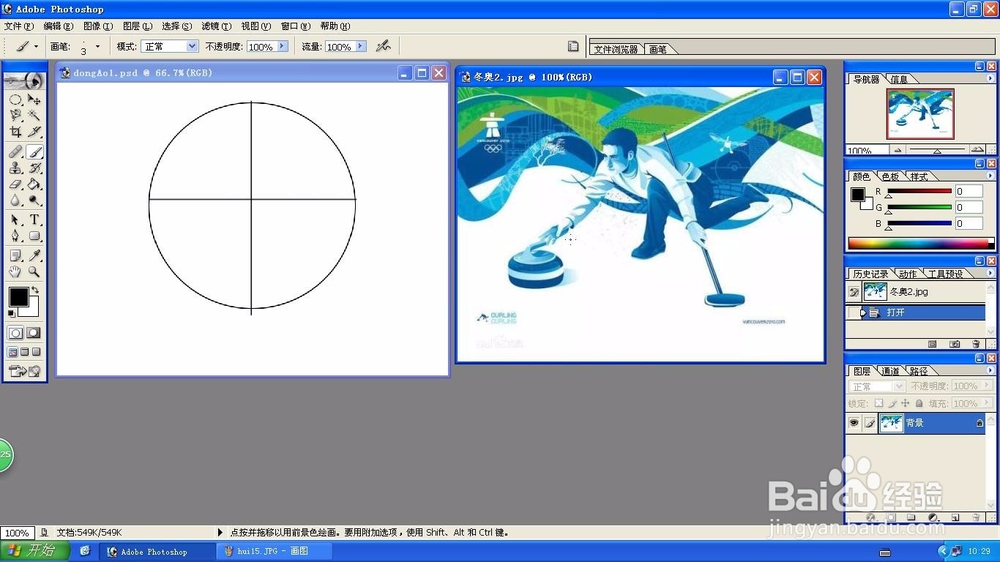Select the Type tool
Screen dimensions: 1000x562
(x=34, y=220)
